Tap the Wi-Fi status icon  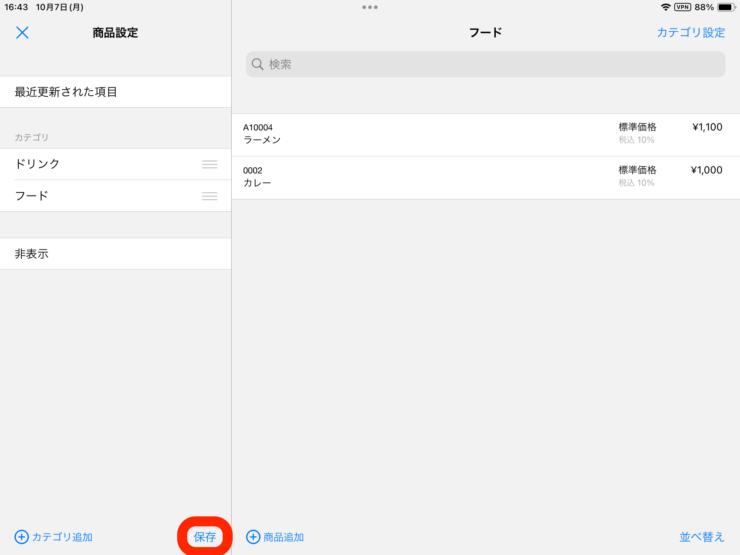(665, 7)
